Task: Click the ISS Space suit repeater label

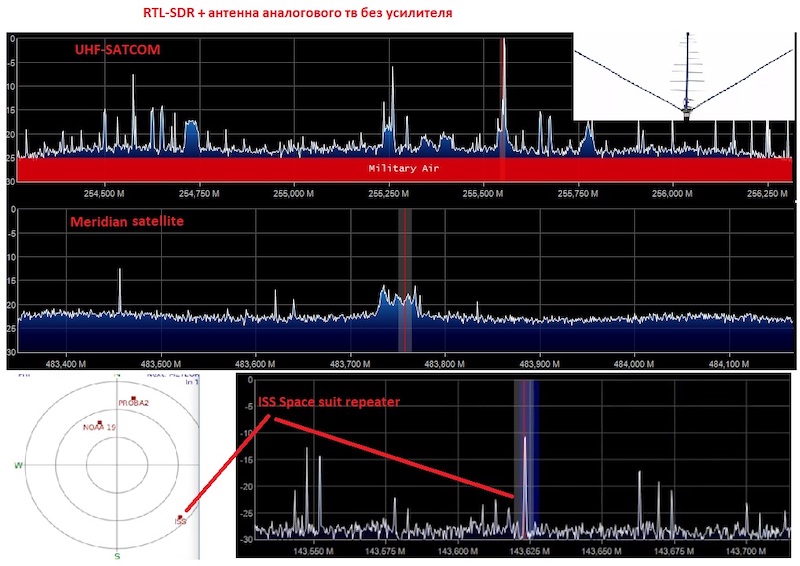Action: (x=329, y=402)
